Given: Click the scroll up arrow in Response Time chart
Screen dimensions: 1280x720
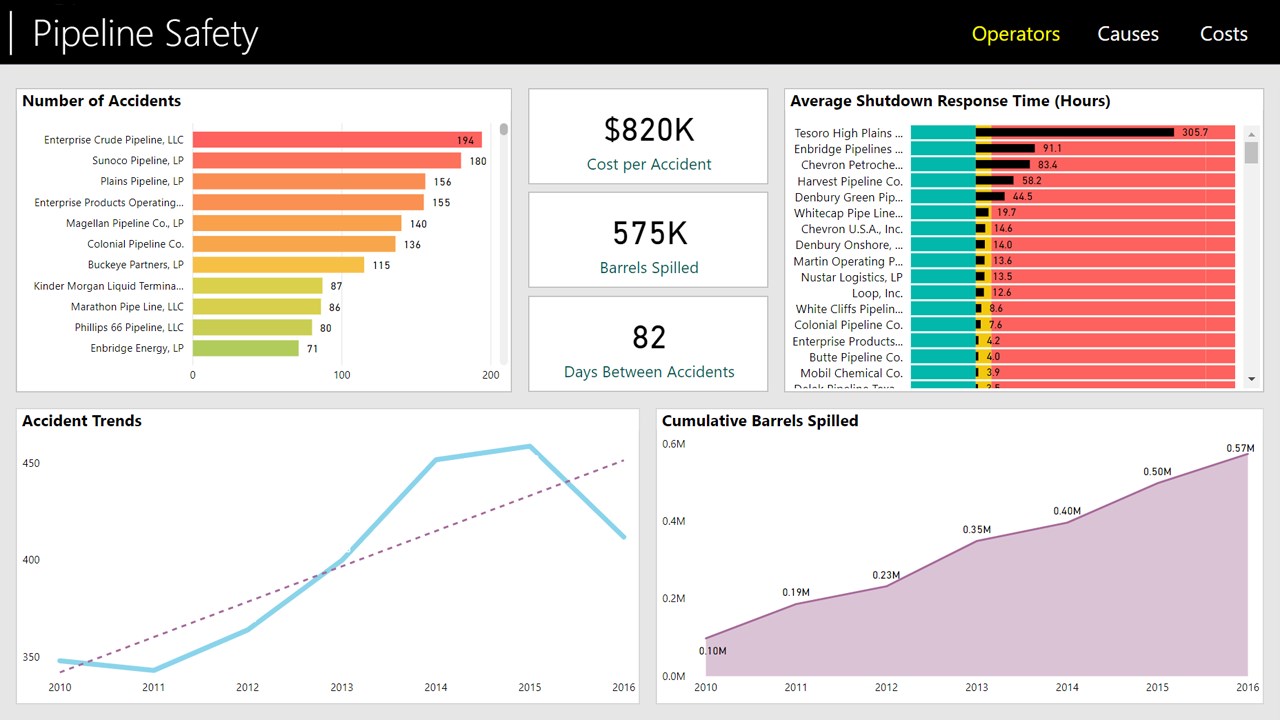Looking at the screenshot, I should pos(1251,133).
